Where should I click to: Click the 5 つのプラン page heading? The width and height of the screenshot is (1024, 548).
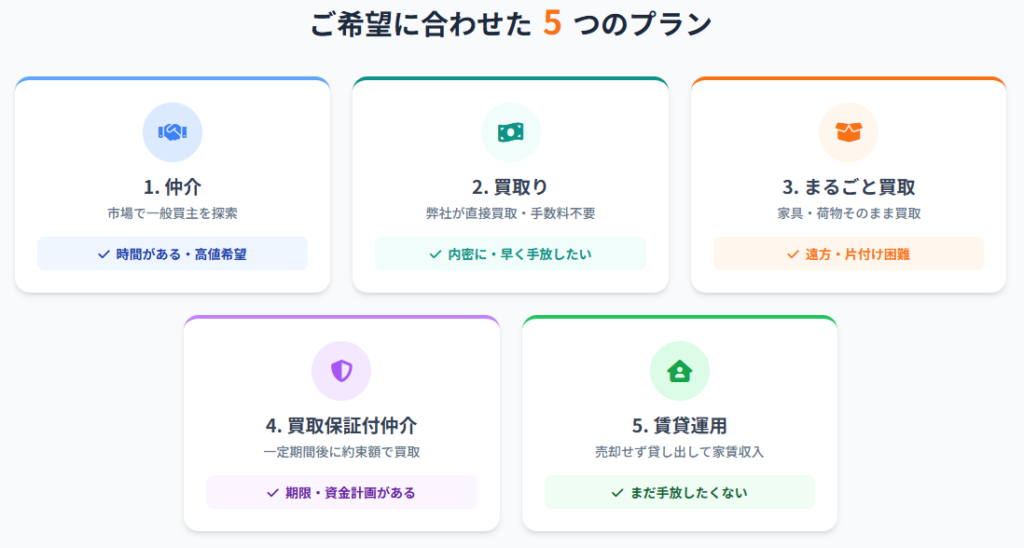tap(511, 24)
